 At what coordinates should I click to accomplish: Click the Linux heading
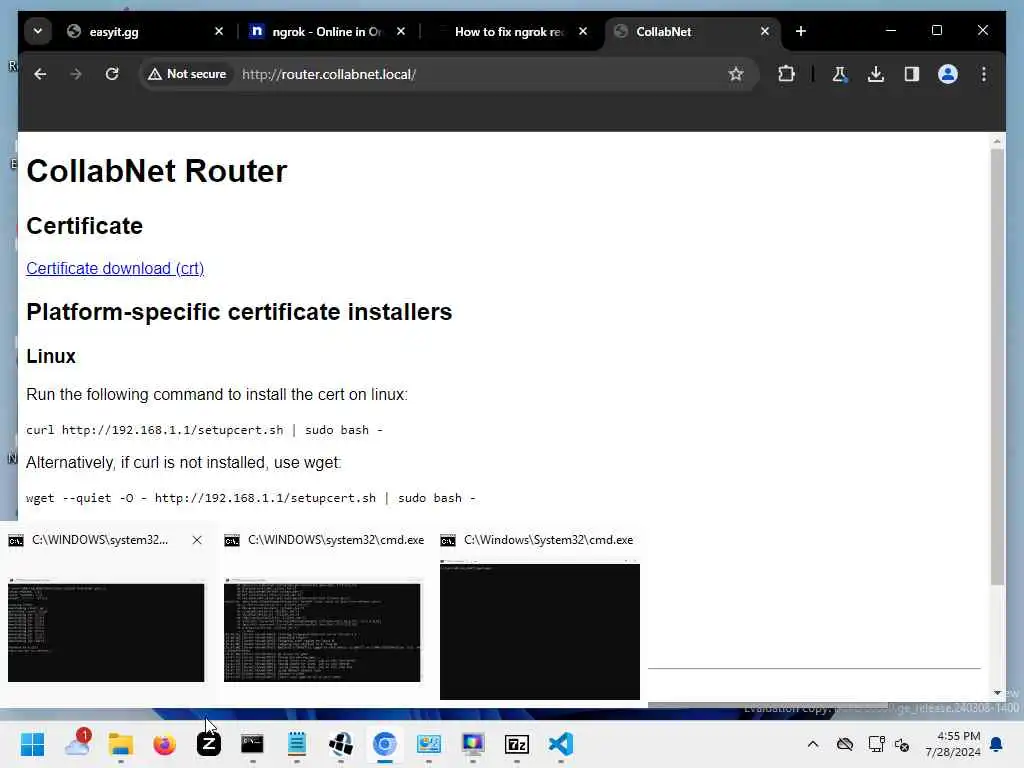[x=51, y=356]
